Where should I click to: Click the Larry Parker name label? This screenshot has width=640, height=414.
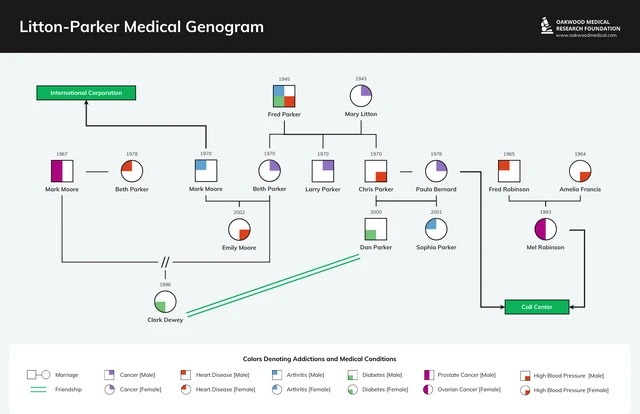pyautogui.click(x=323, y=189)
